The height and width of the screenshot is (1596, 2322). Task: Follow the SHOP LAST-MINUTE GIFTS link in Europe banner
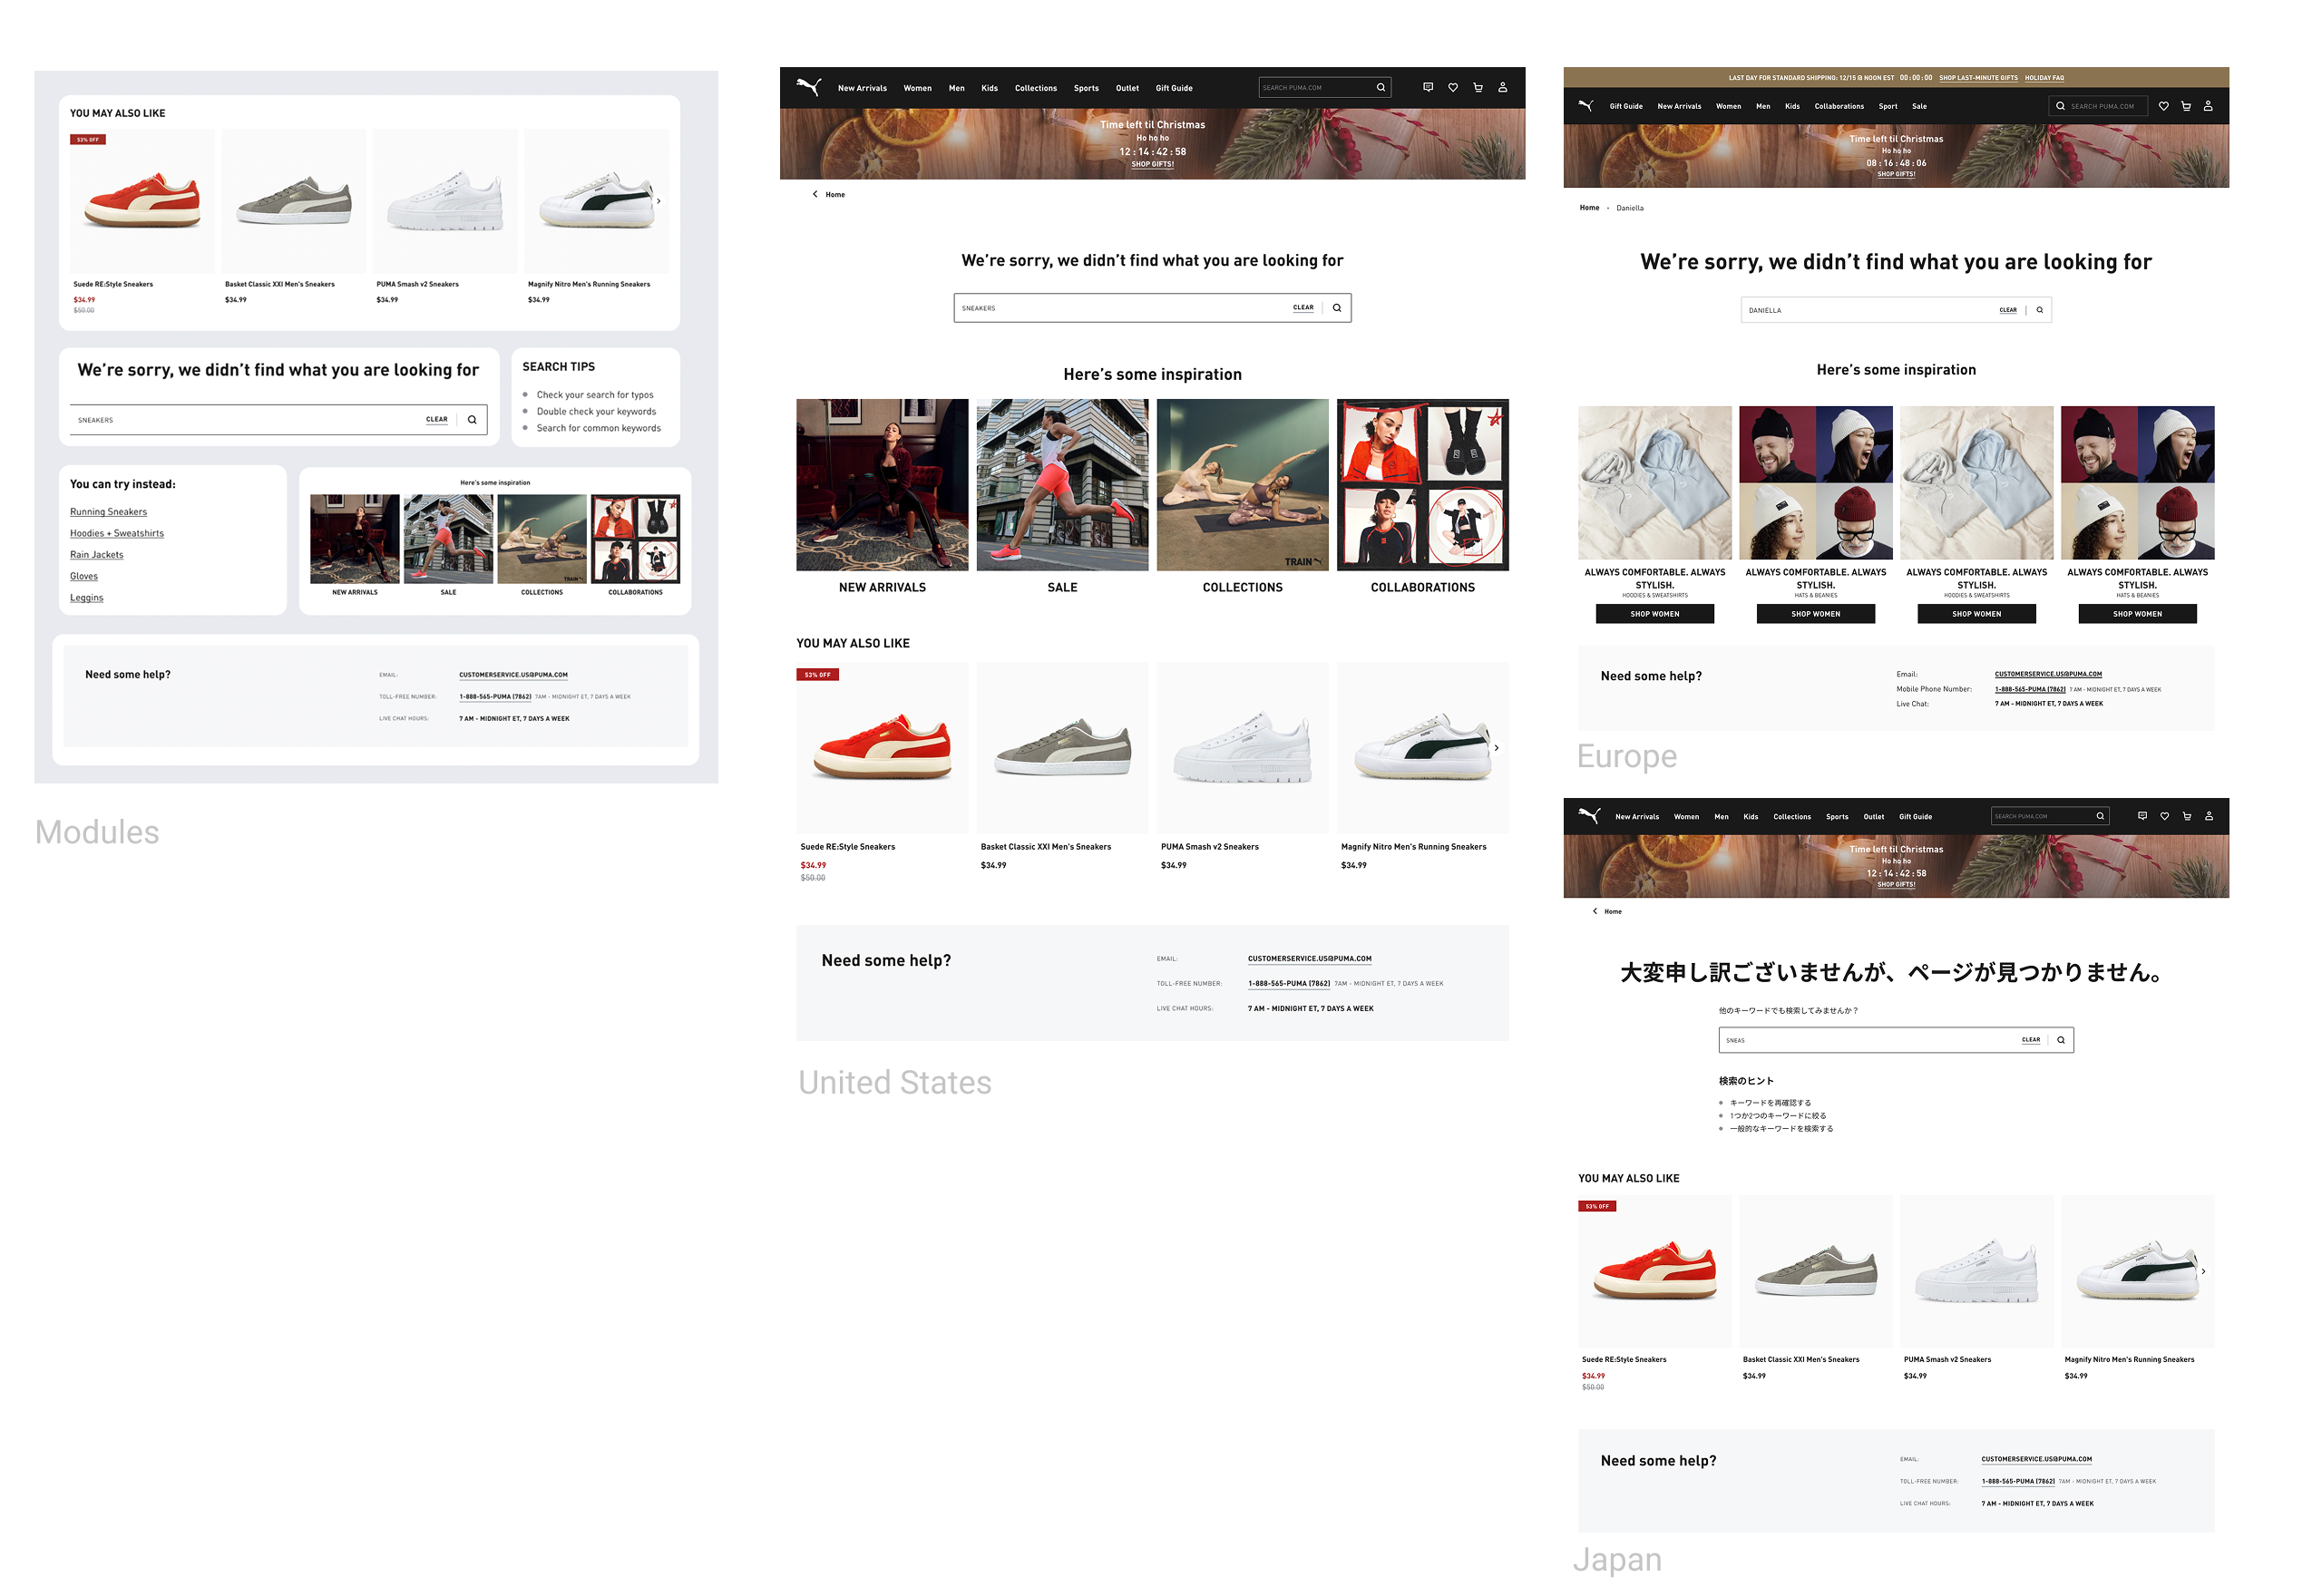1978,78
